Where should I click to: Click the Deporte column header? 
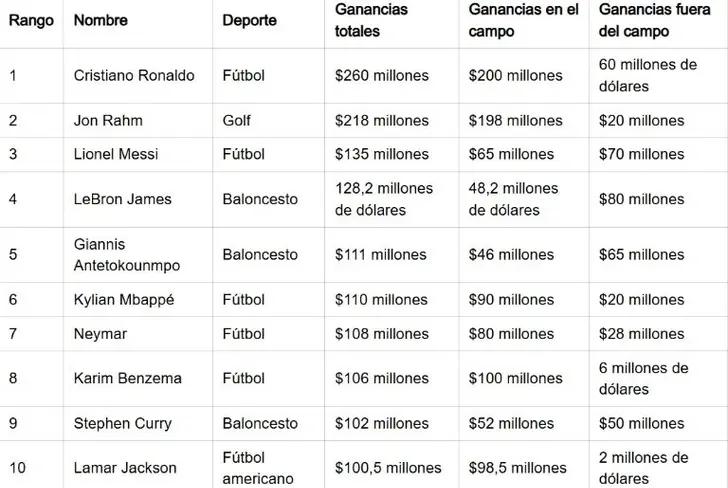tap(249, 21)
